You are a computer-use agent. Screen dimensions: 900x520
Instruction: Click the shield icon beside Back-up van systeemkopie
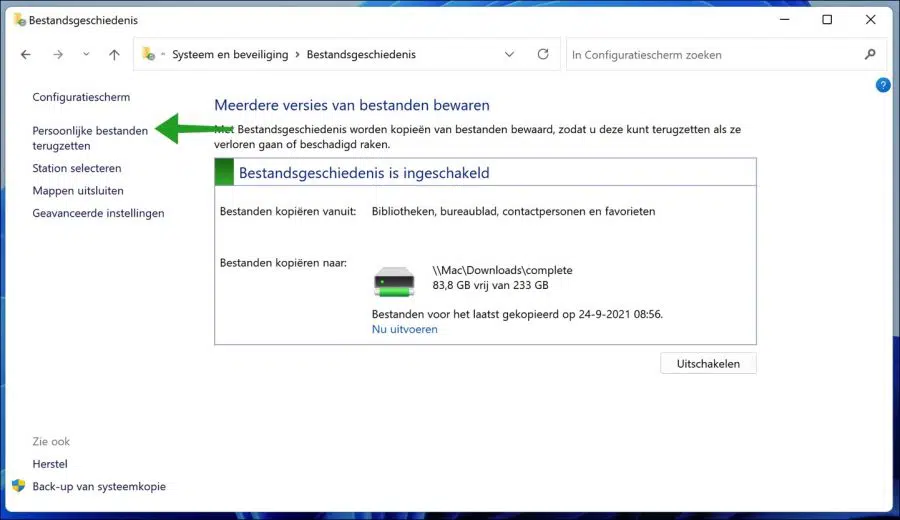(x=19, y=486)
